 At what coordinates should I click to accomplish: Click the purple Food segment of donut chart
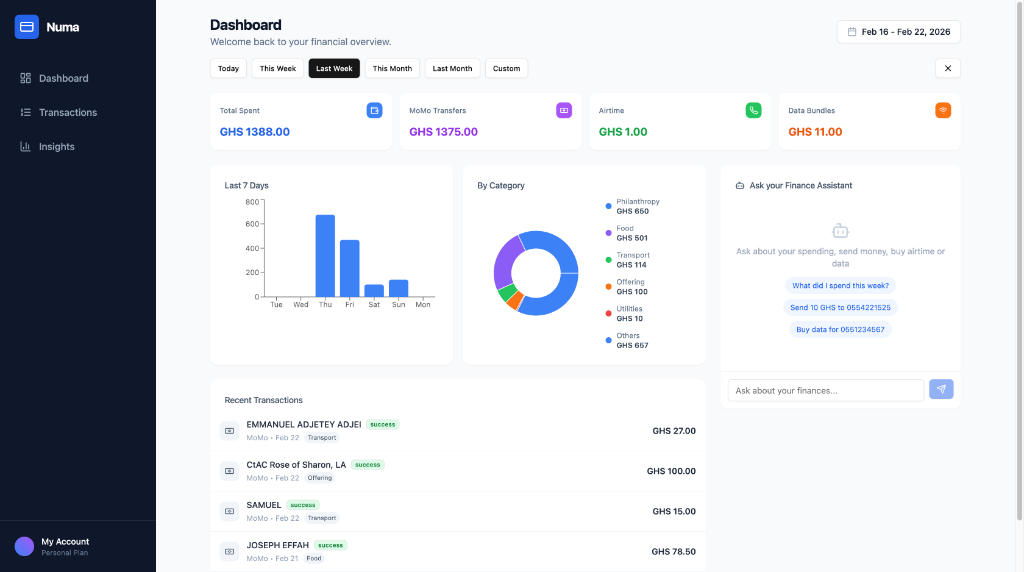pos(505,262)
